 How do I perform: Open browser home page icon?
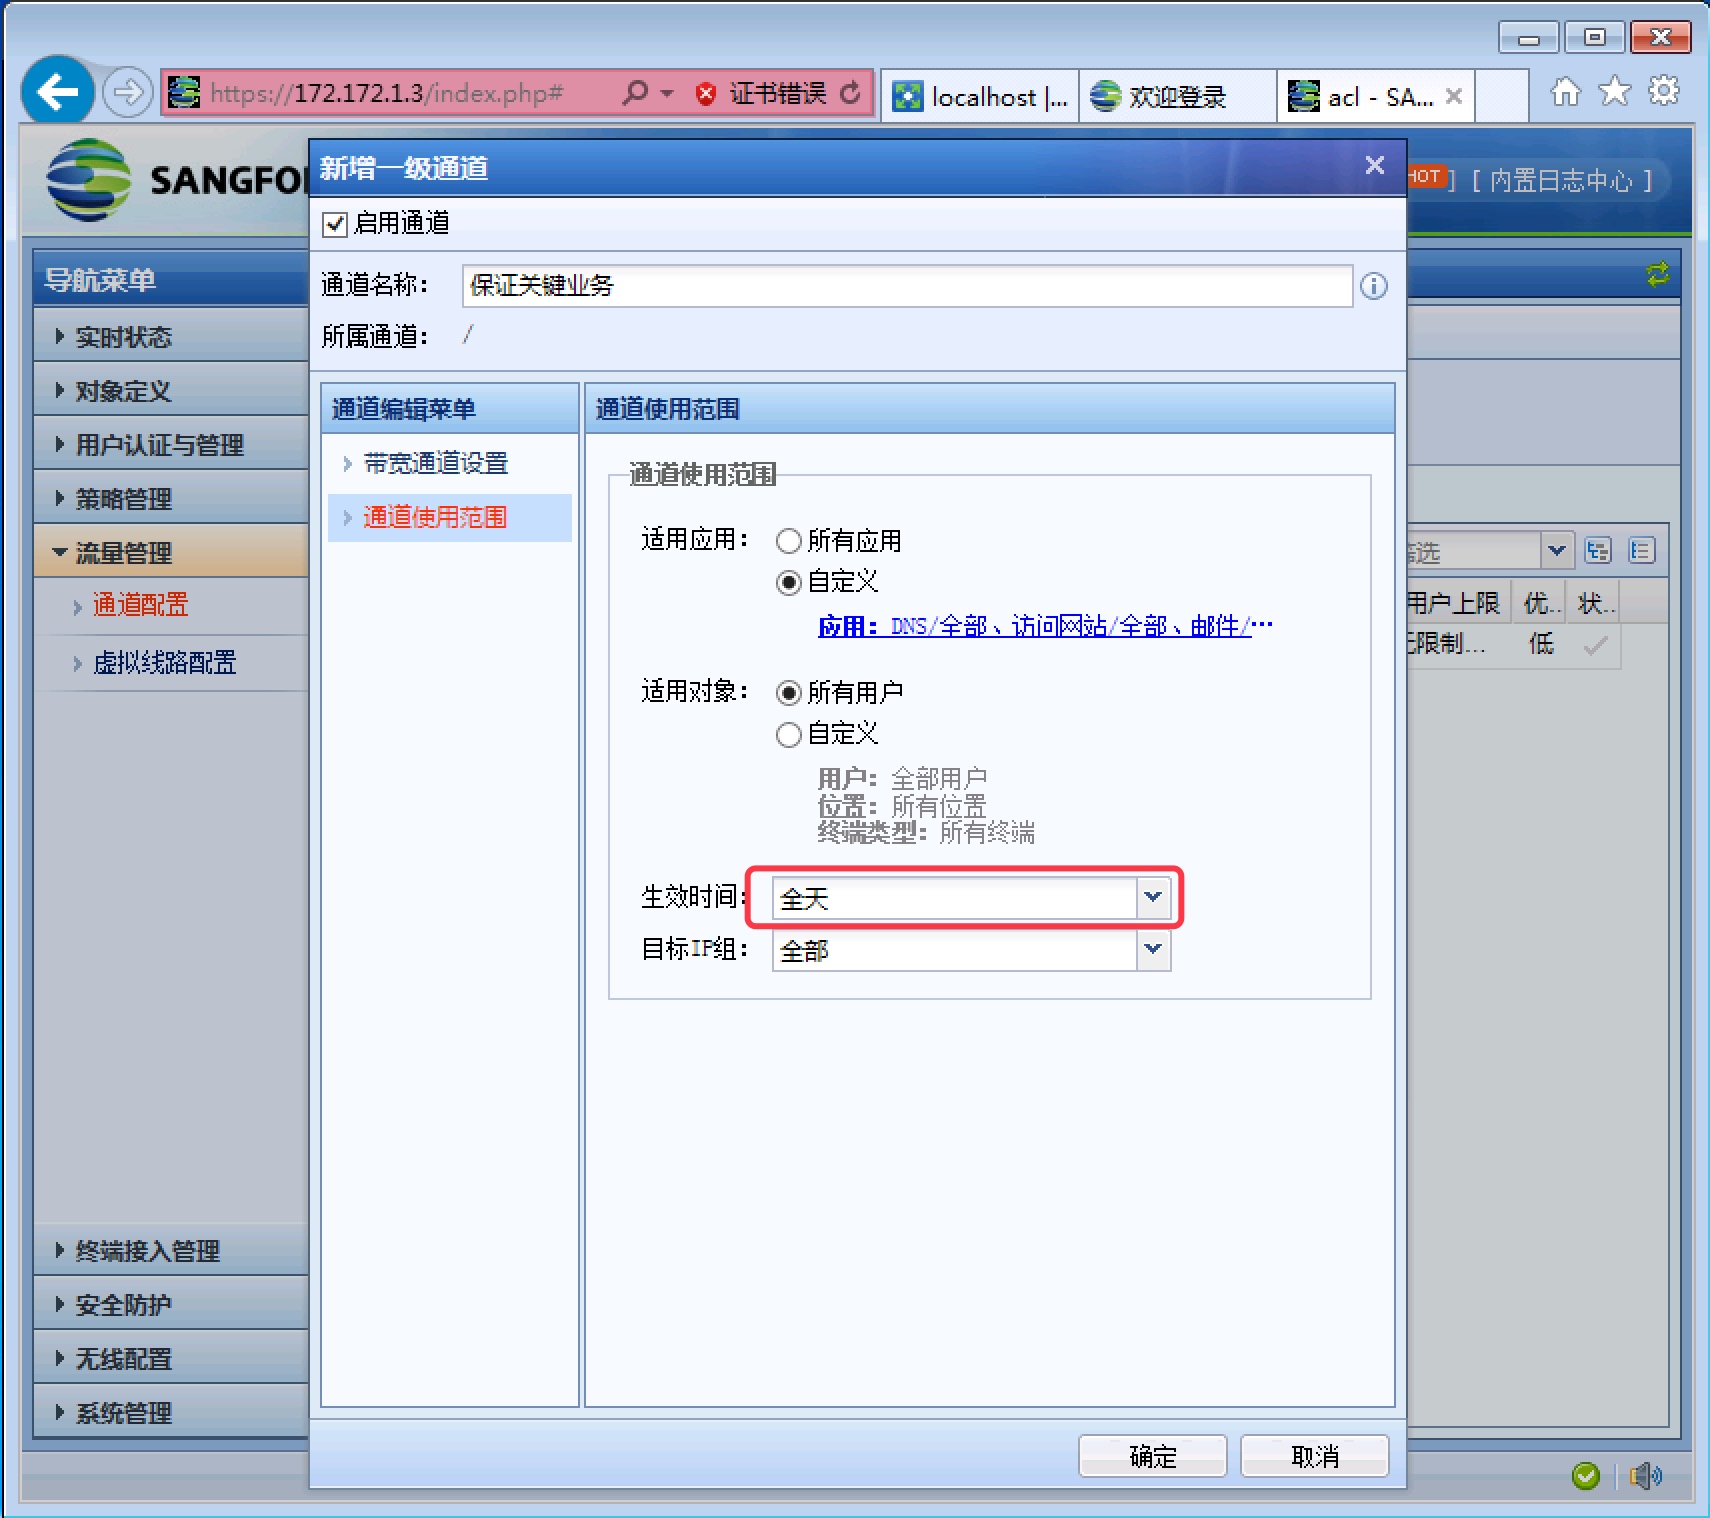coord(1566,92)
